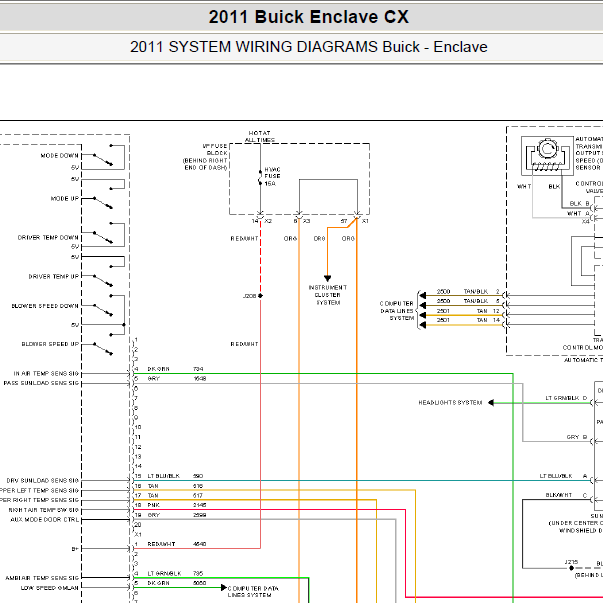Select the IN AIR TEMP SENS SIG label
Screen dimensions: 603x603
click(x=46, y=373)
